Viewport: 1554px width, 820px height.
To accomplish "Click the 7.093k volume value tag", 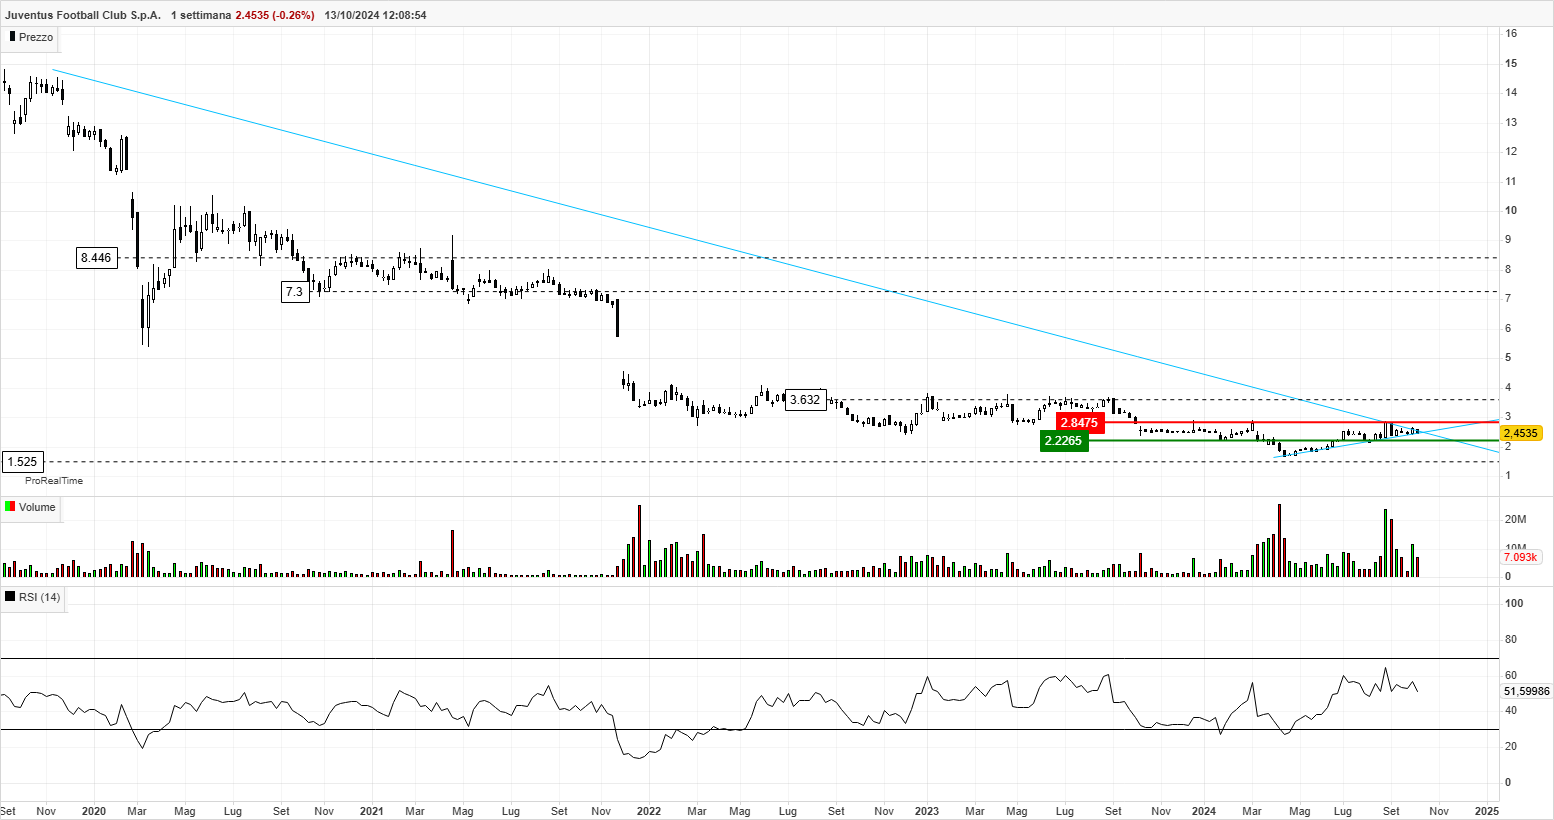I will (x=1521, y=557).
